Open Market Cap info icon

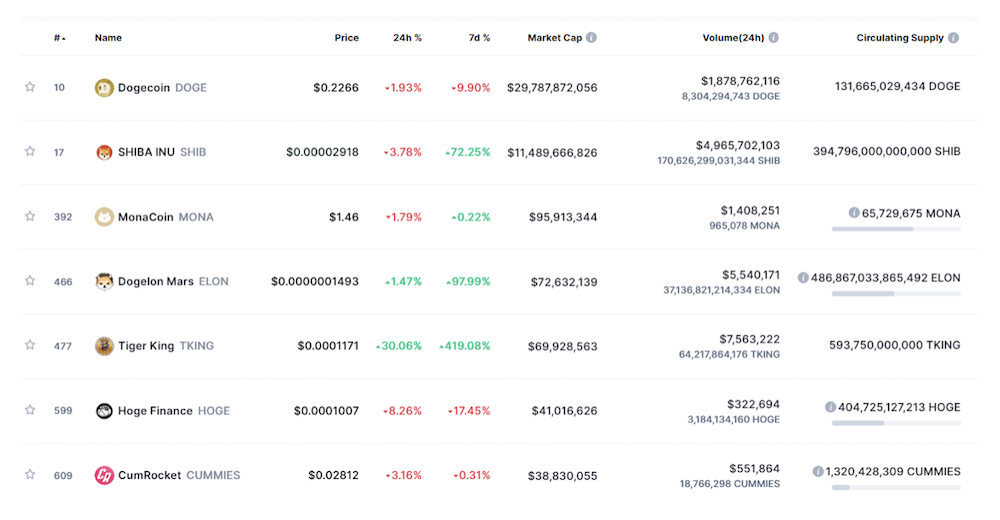(x=592, y=38)
